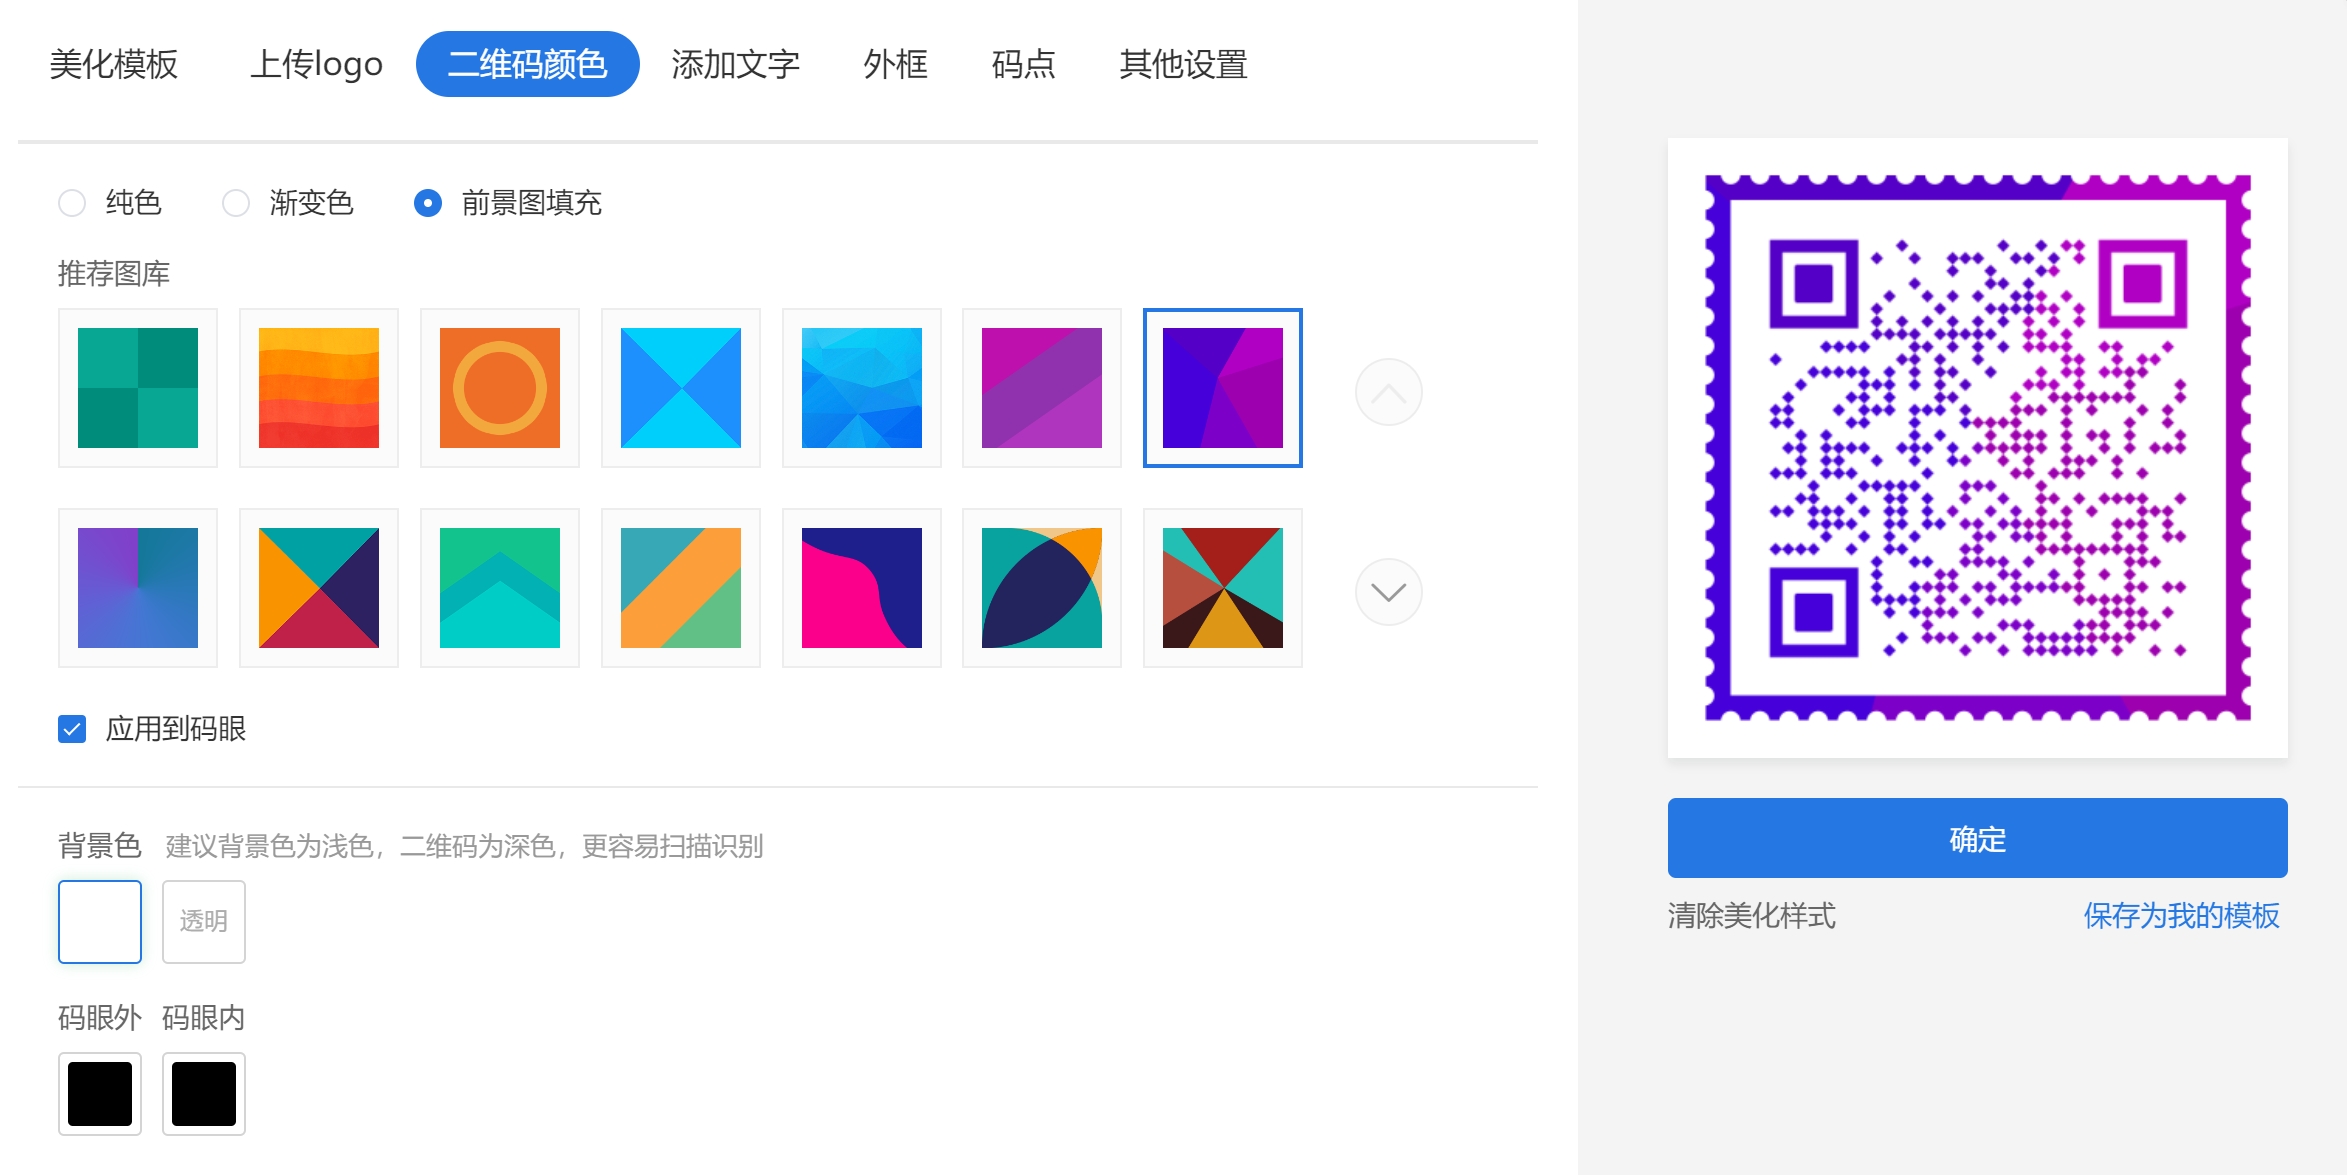Select the white background color swatch
This screenshot has width=2347, height=1175.
tap(100, 922)
